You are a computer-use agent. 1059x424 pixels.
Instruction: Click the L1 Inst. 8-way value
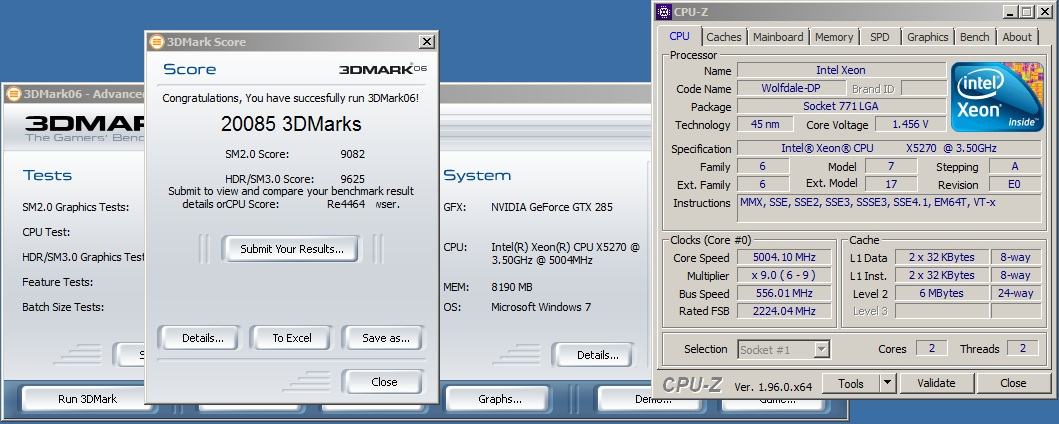1016,275
